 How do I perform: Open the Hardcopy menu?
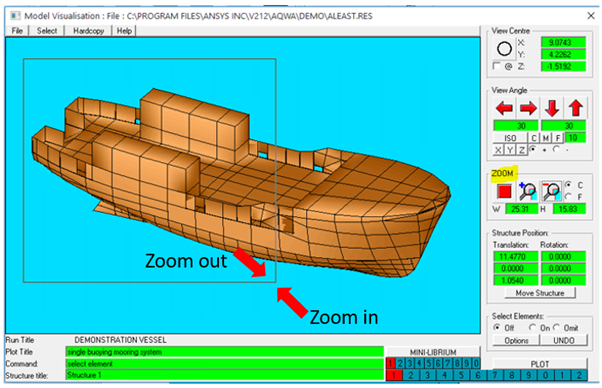click(x=88, y=31)
